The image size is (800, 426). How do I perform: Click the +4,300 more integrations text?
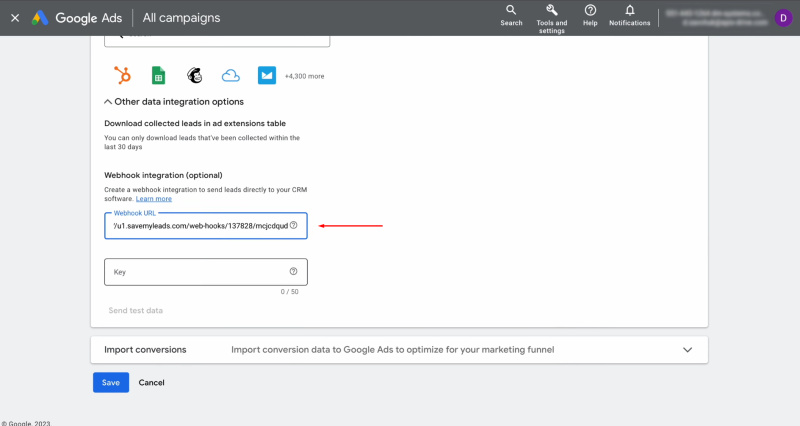[305, 76]
